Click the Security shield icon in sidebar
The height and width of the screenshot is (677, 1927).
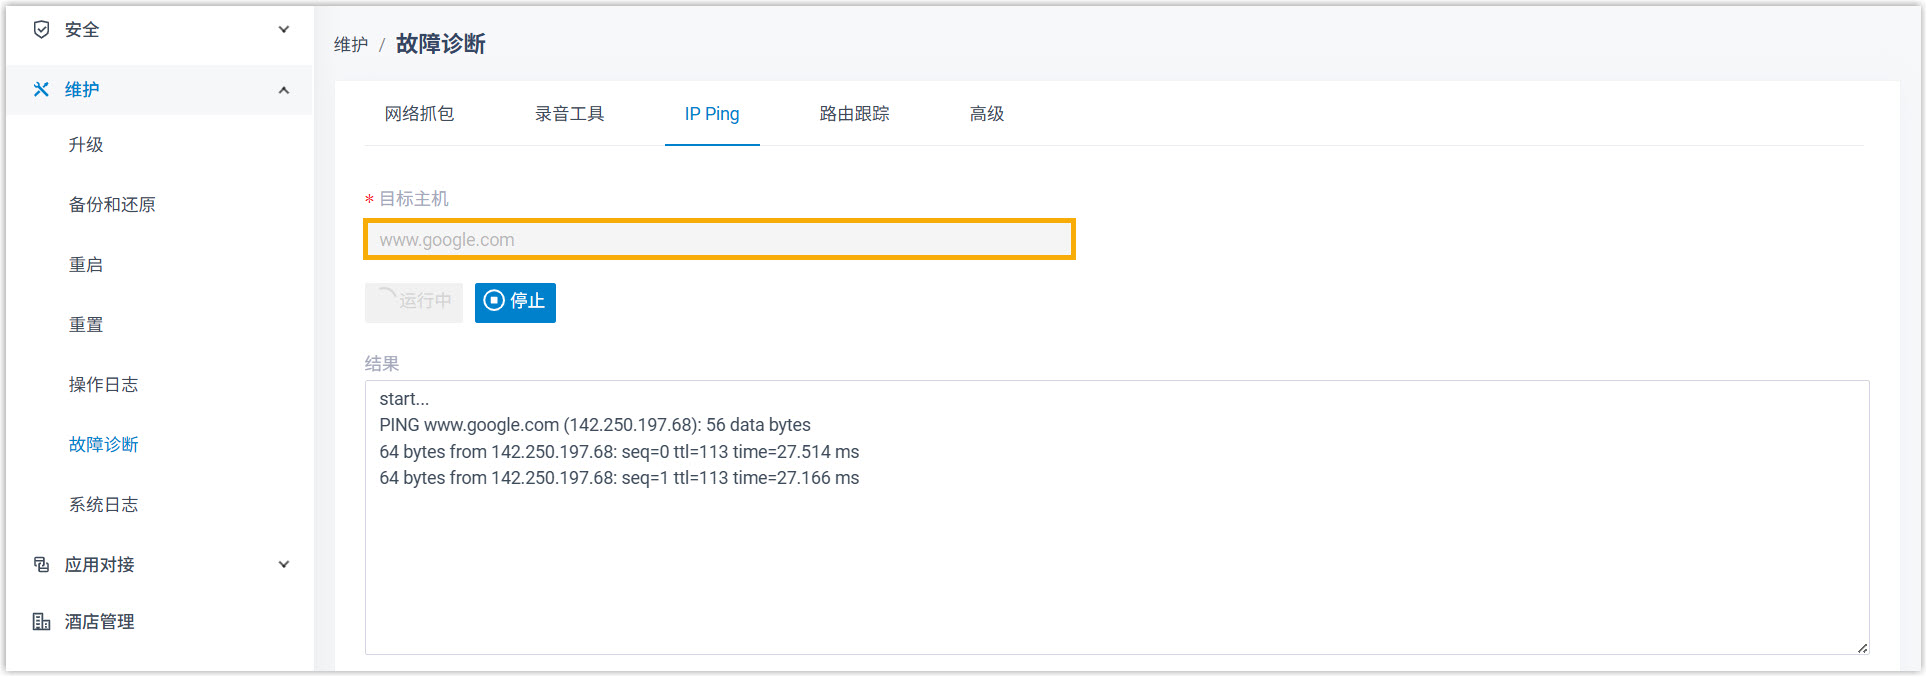[x=41, y=30]
